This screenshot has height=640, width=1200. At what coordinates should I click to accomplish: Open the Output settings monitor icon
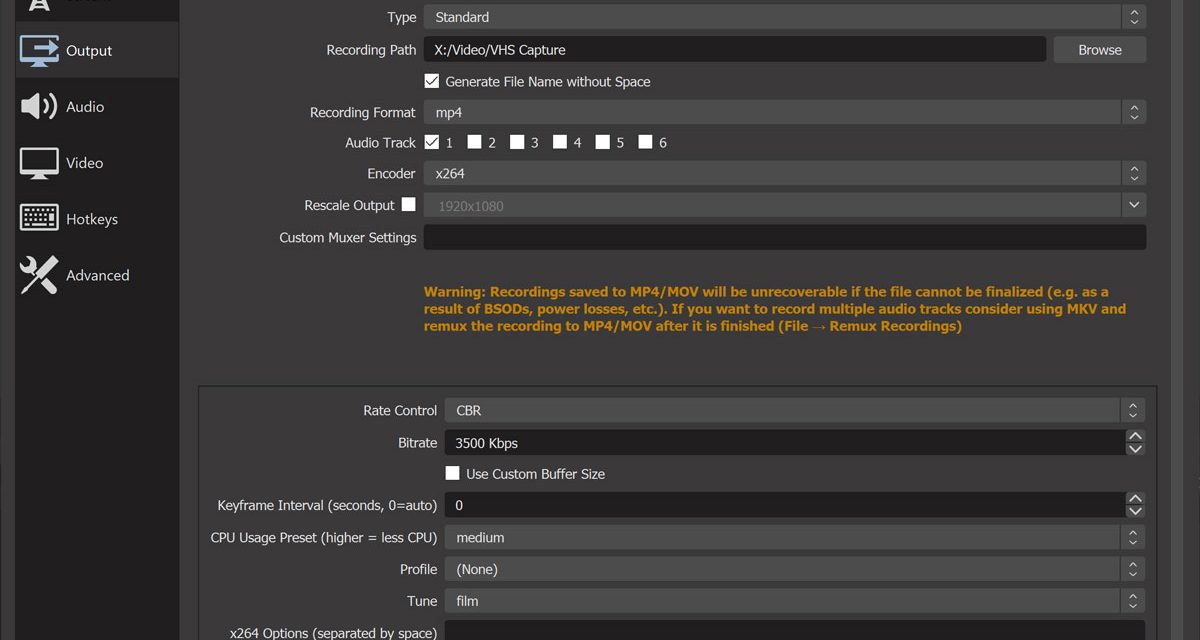click(x=39, y=51)
